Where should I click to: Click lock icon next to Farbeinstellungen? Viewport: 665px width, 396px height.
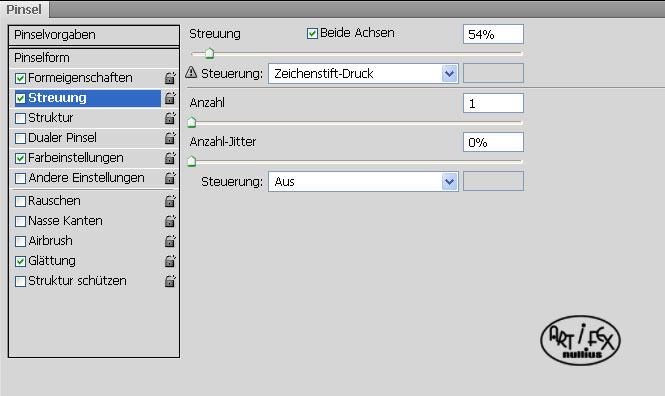(170, 158)
